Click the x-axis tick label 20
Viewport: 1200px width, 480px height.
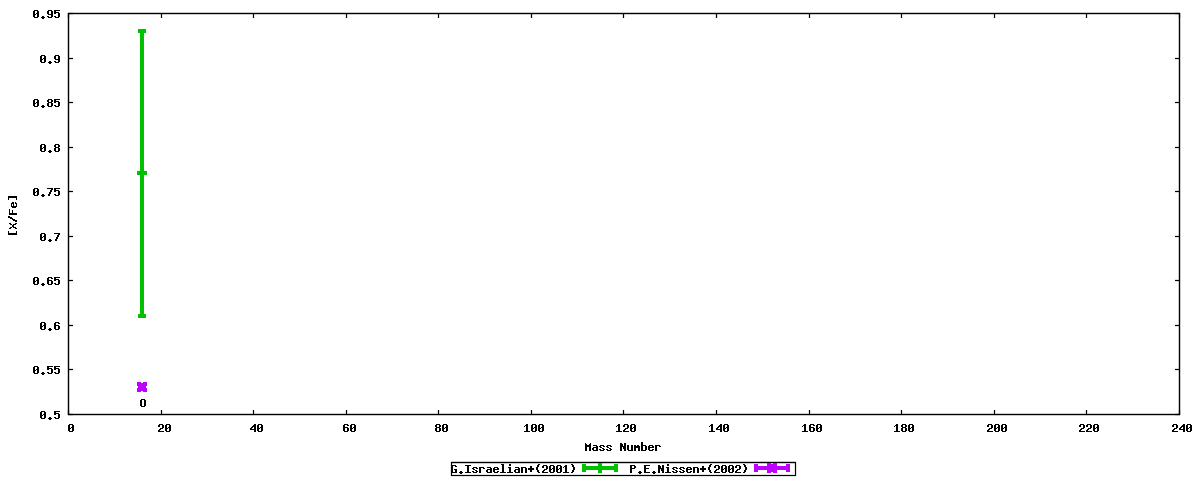(x=162, y=428)
